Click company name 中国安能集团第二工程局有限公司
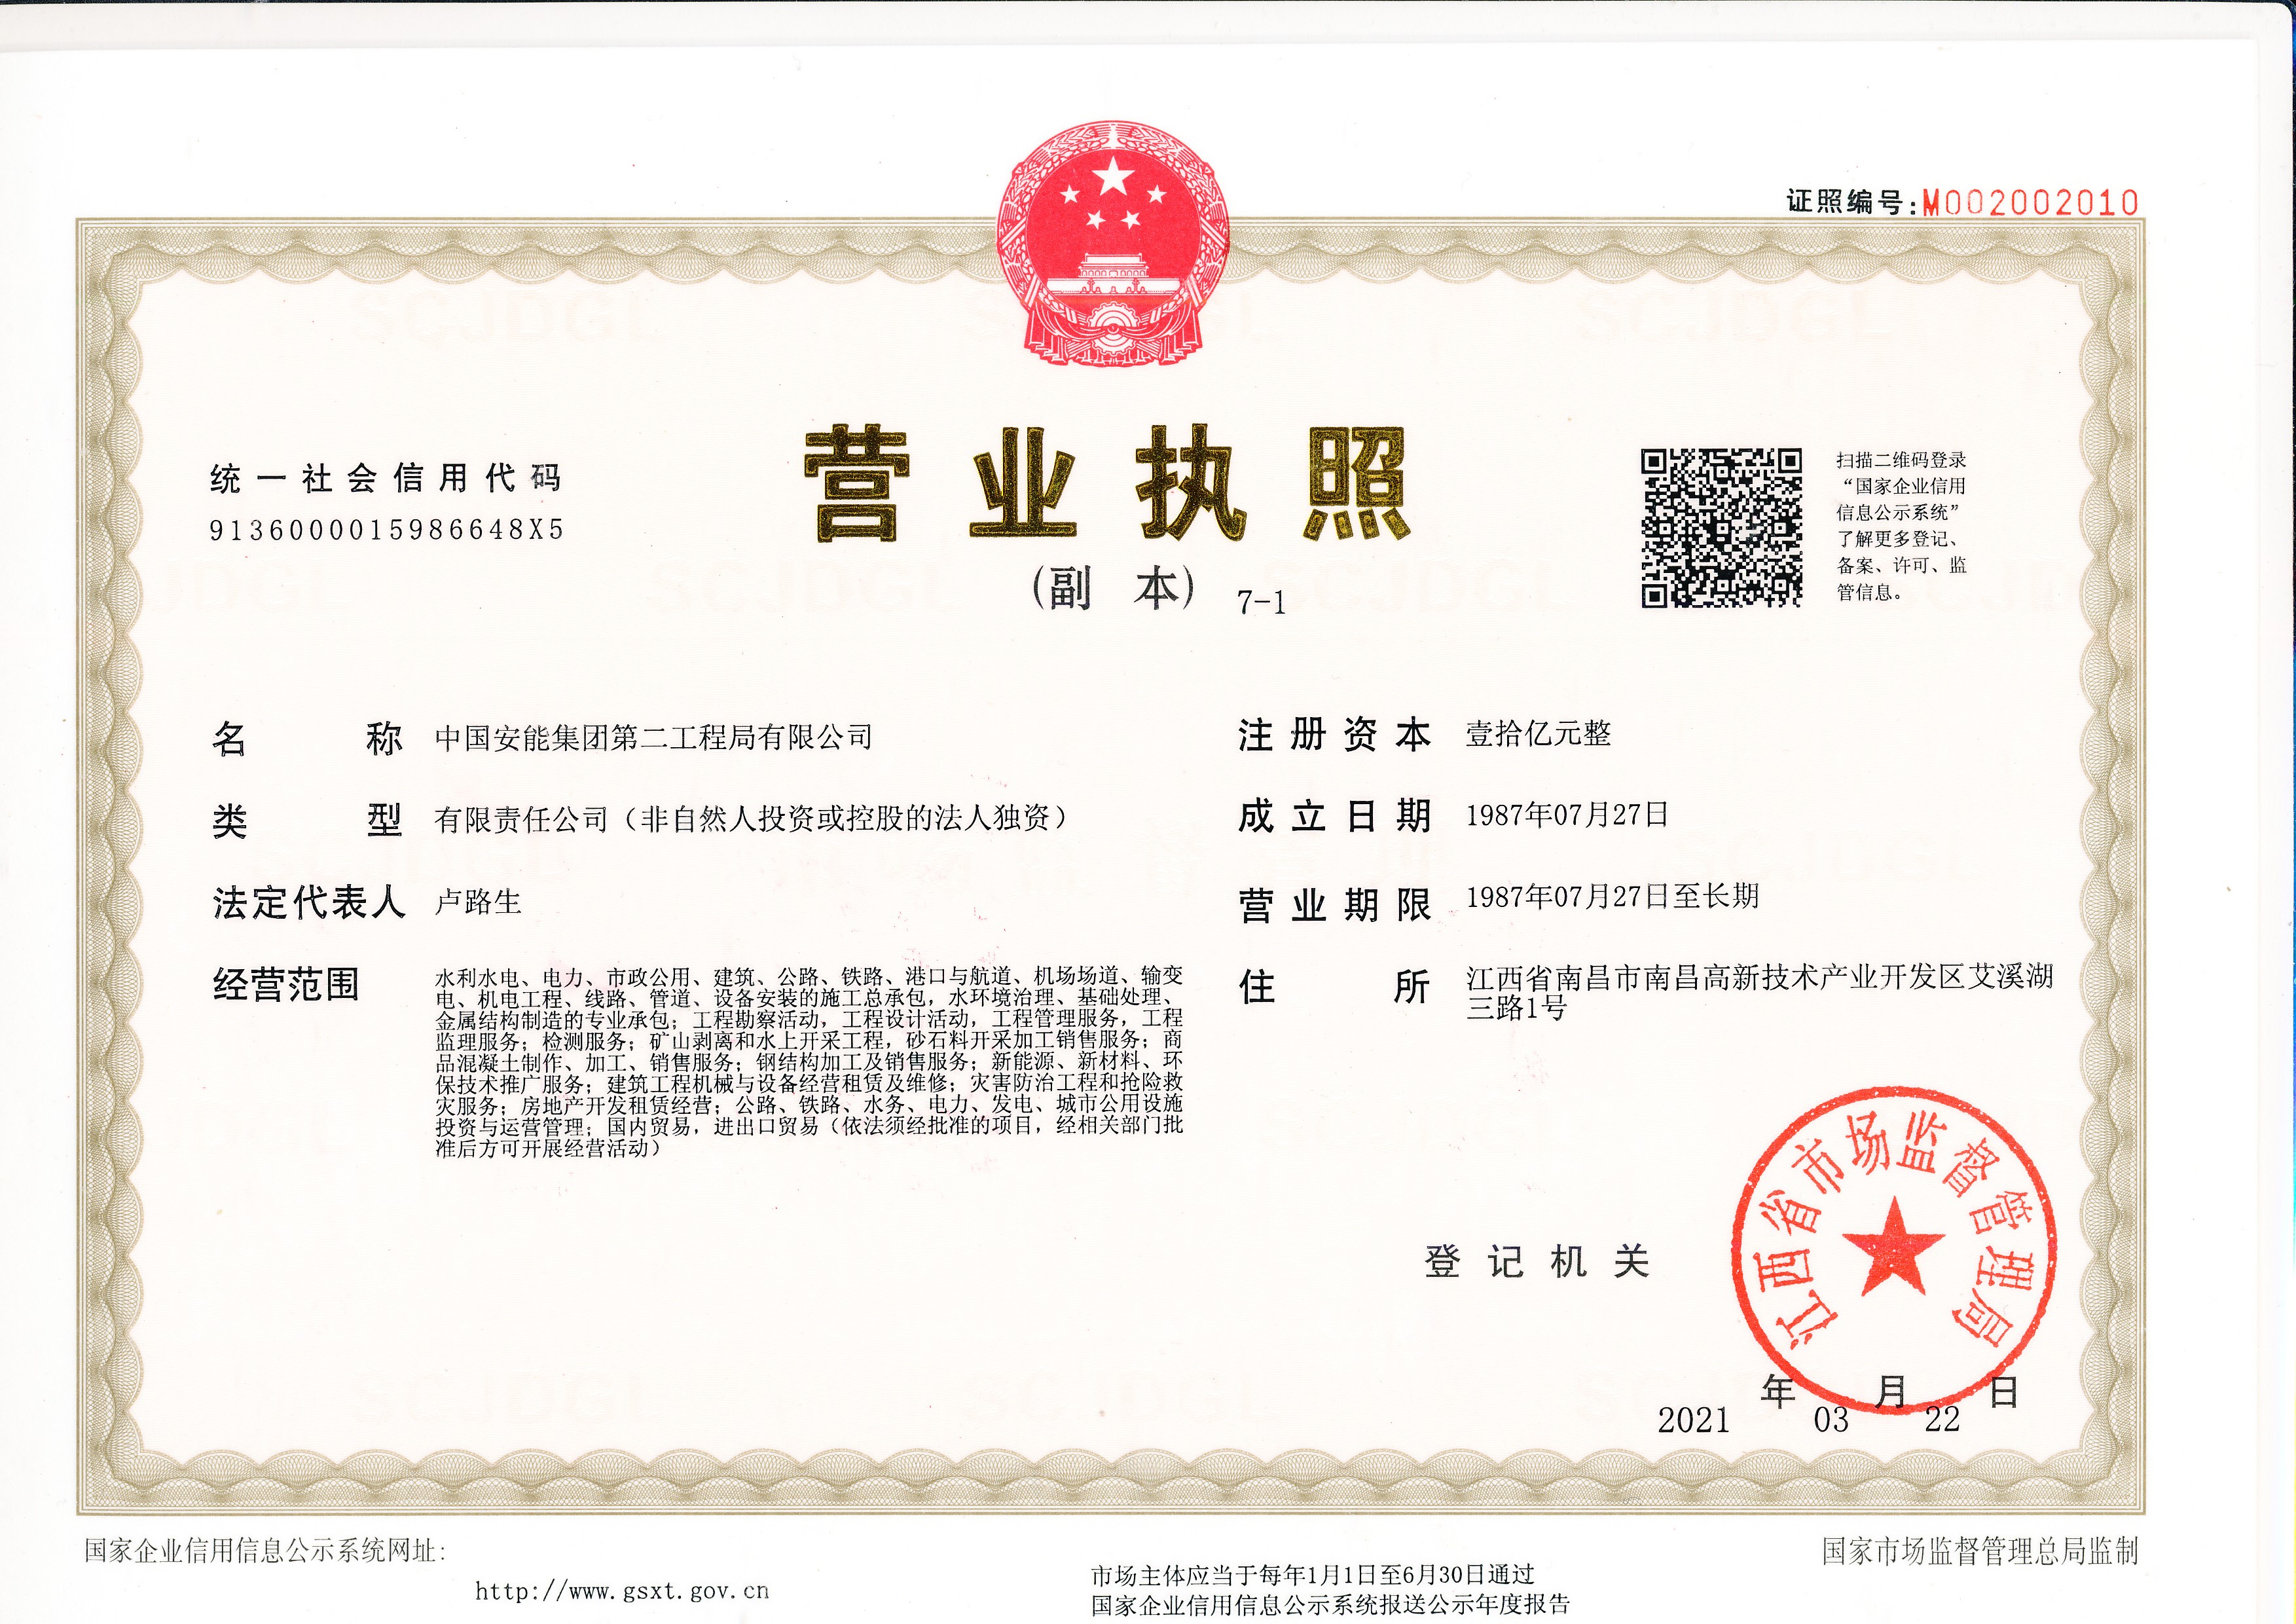 [x=654, y=738]
